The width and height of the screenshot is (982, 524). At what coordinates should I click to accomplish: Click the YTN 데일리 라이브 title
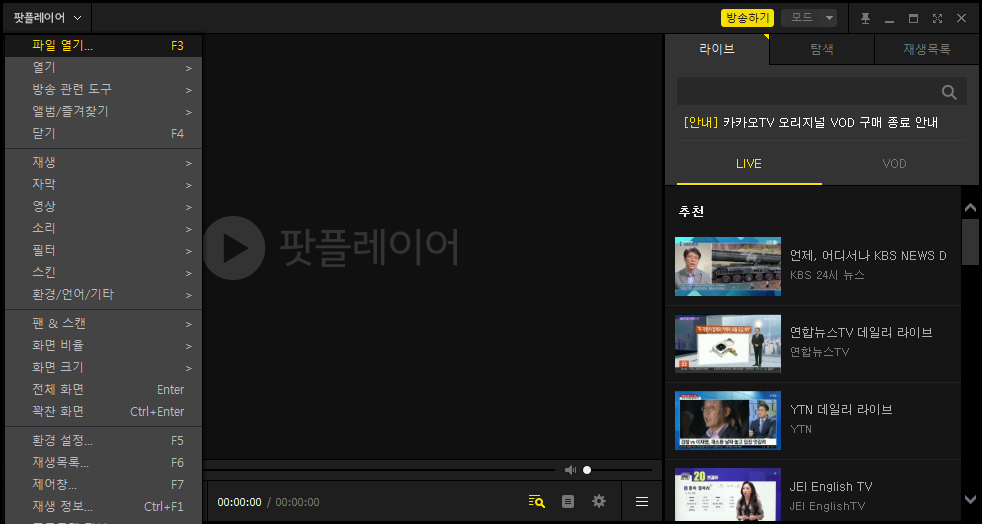pyautogui.click(x=841, y=409)
